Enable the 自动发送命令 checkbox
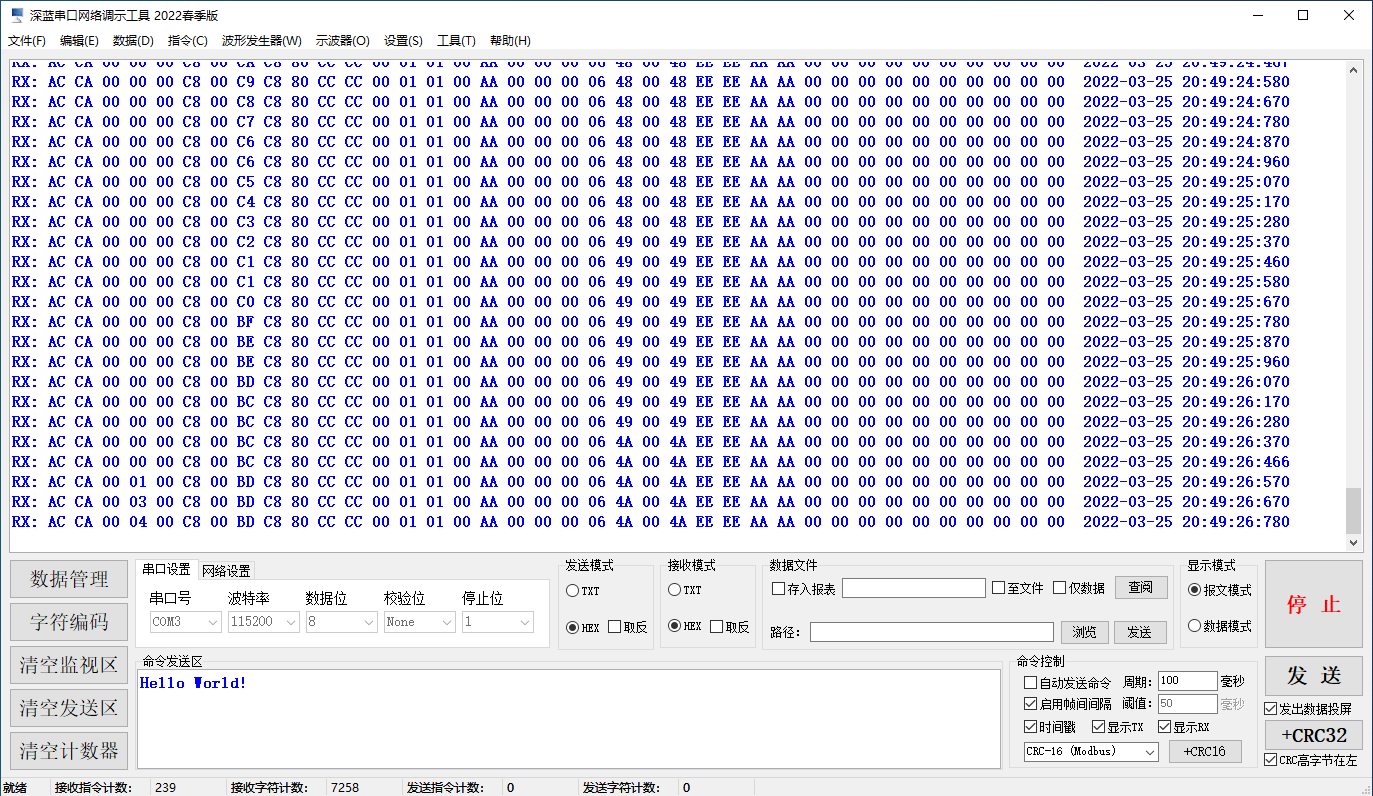 (1031, 683)
